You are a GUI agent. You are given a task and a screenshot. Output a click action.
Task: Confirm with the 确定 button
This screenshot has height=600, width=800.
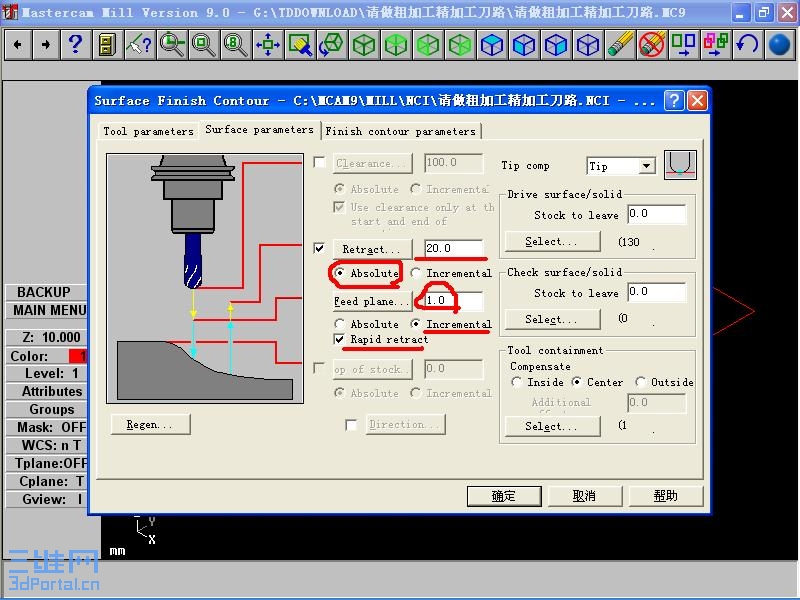tap(504, 496)
